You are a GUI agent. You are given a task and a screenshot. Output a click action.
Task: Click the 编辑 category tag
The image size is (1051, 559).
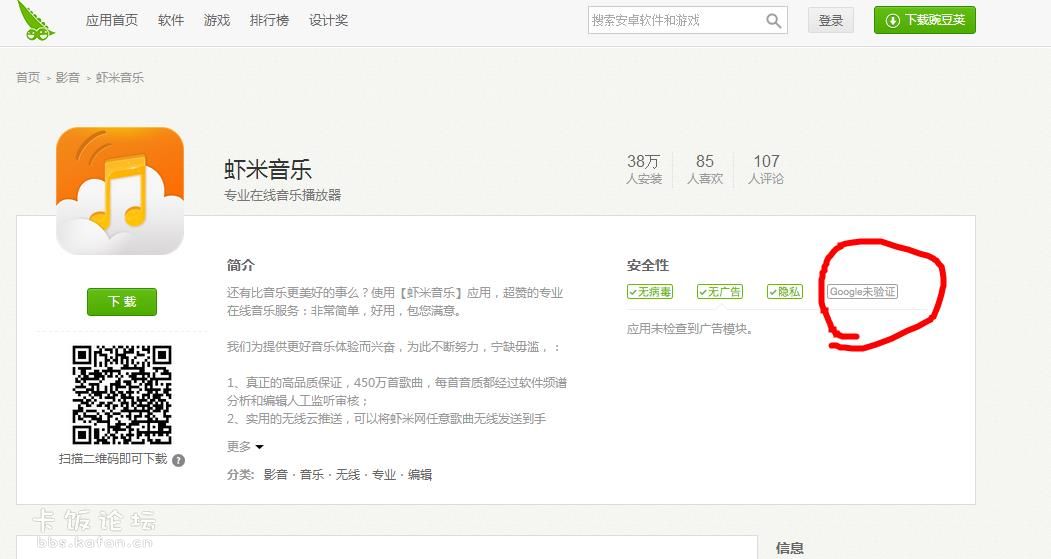click(x=420, y=475)
